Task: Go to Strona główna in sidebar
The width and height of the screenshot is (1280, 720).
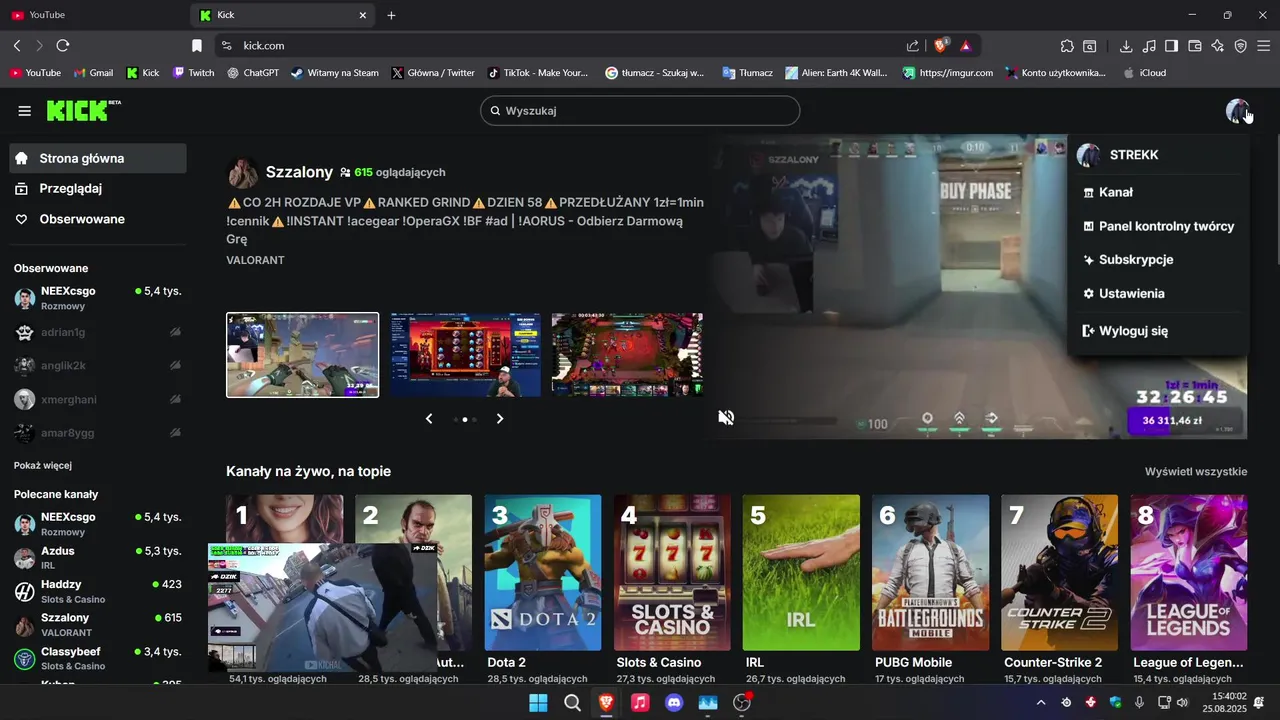Action: click(x=98, y=158)
